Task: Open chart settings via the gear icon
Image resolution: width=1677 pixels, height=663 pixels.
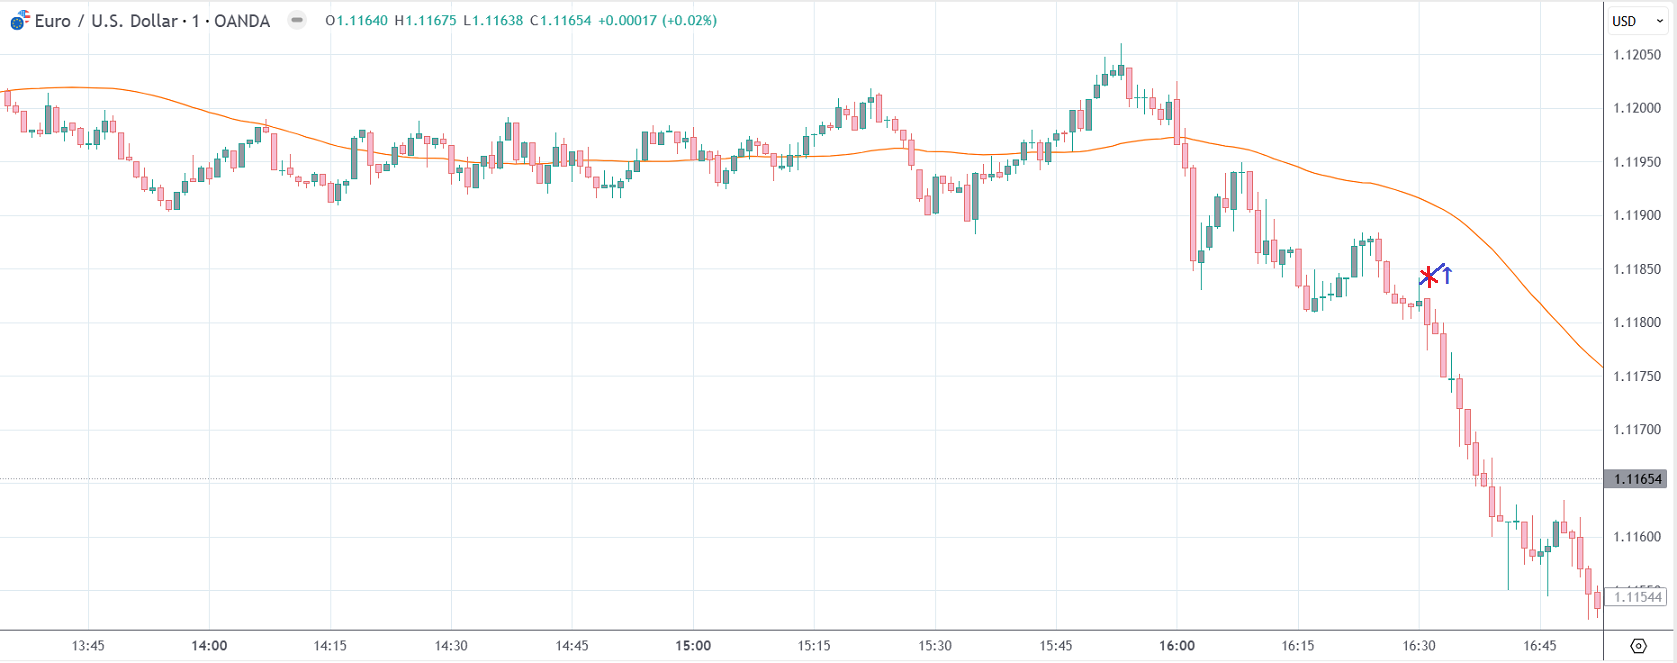Action: (x=1638, y=646)
